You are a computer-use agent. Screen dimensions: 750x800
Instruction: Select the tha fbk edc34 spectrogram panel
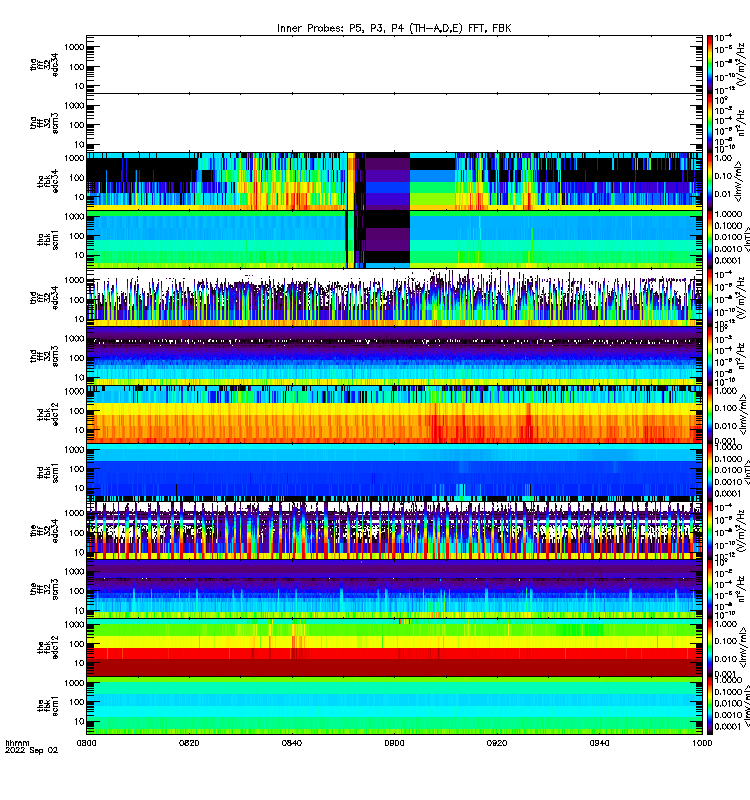pos(394,181)
